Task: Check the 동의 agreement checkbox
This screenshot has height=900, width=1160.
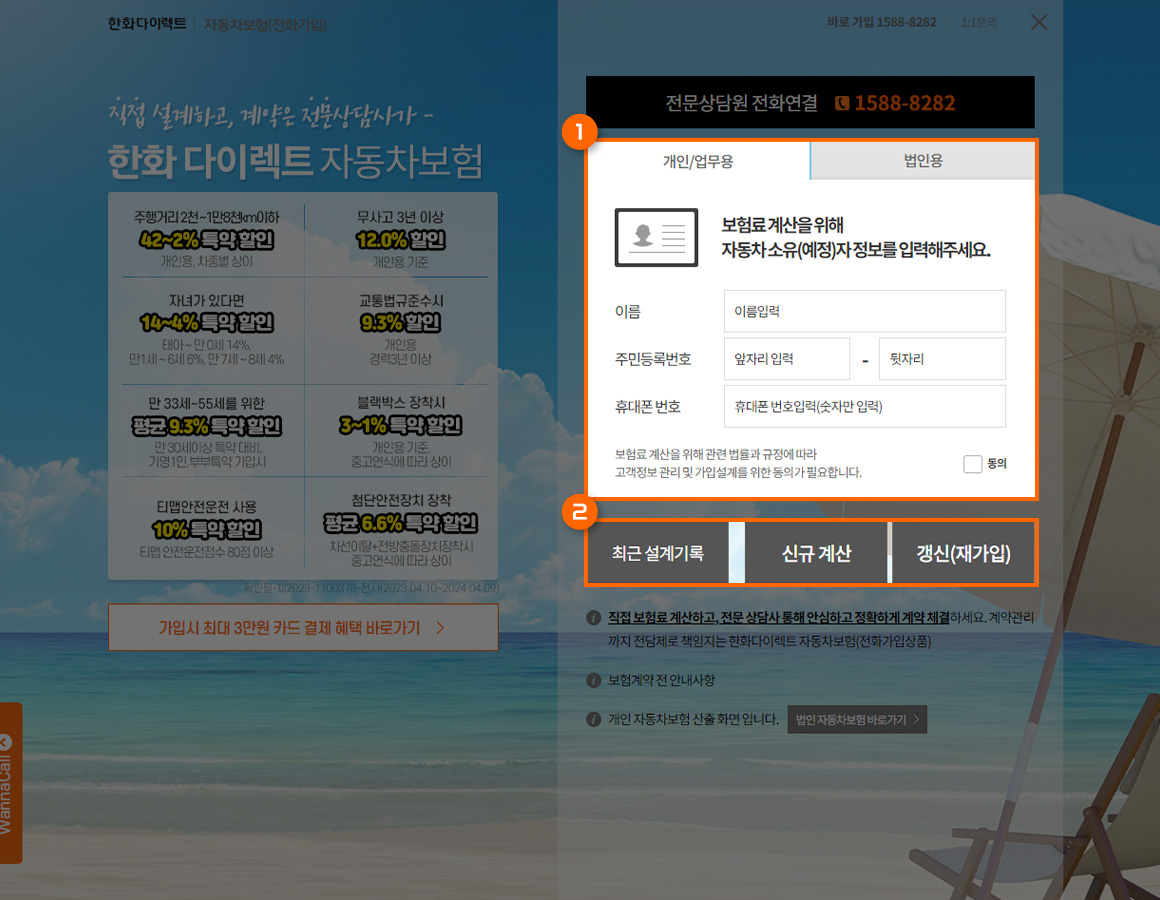Action: (973, 464)
